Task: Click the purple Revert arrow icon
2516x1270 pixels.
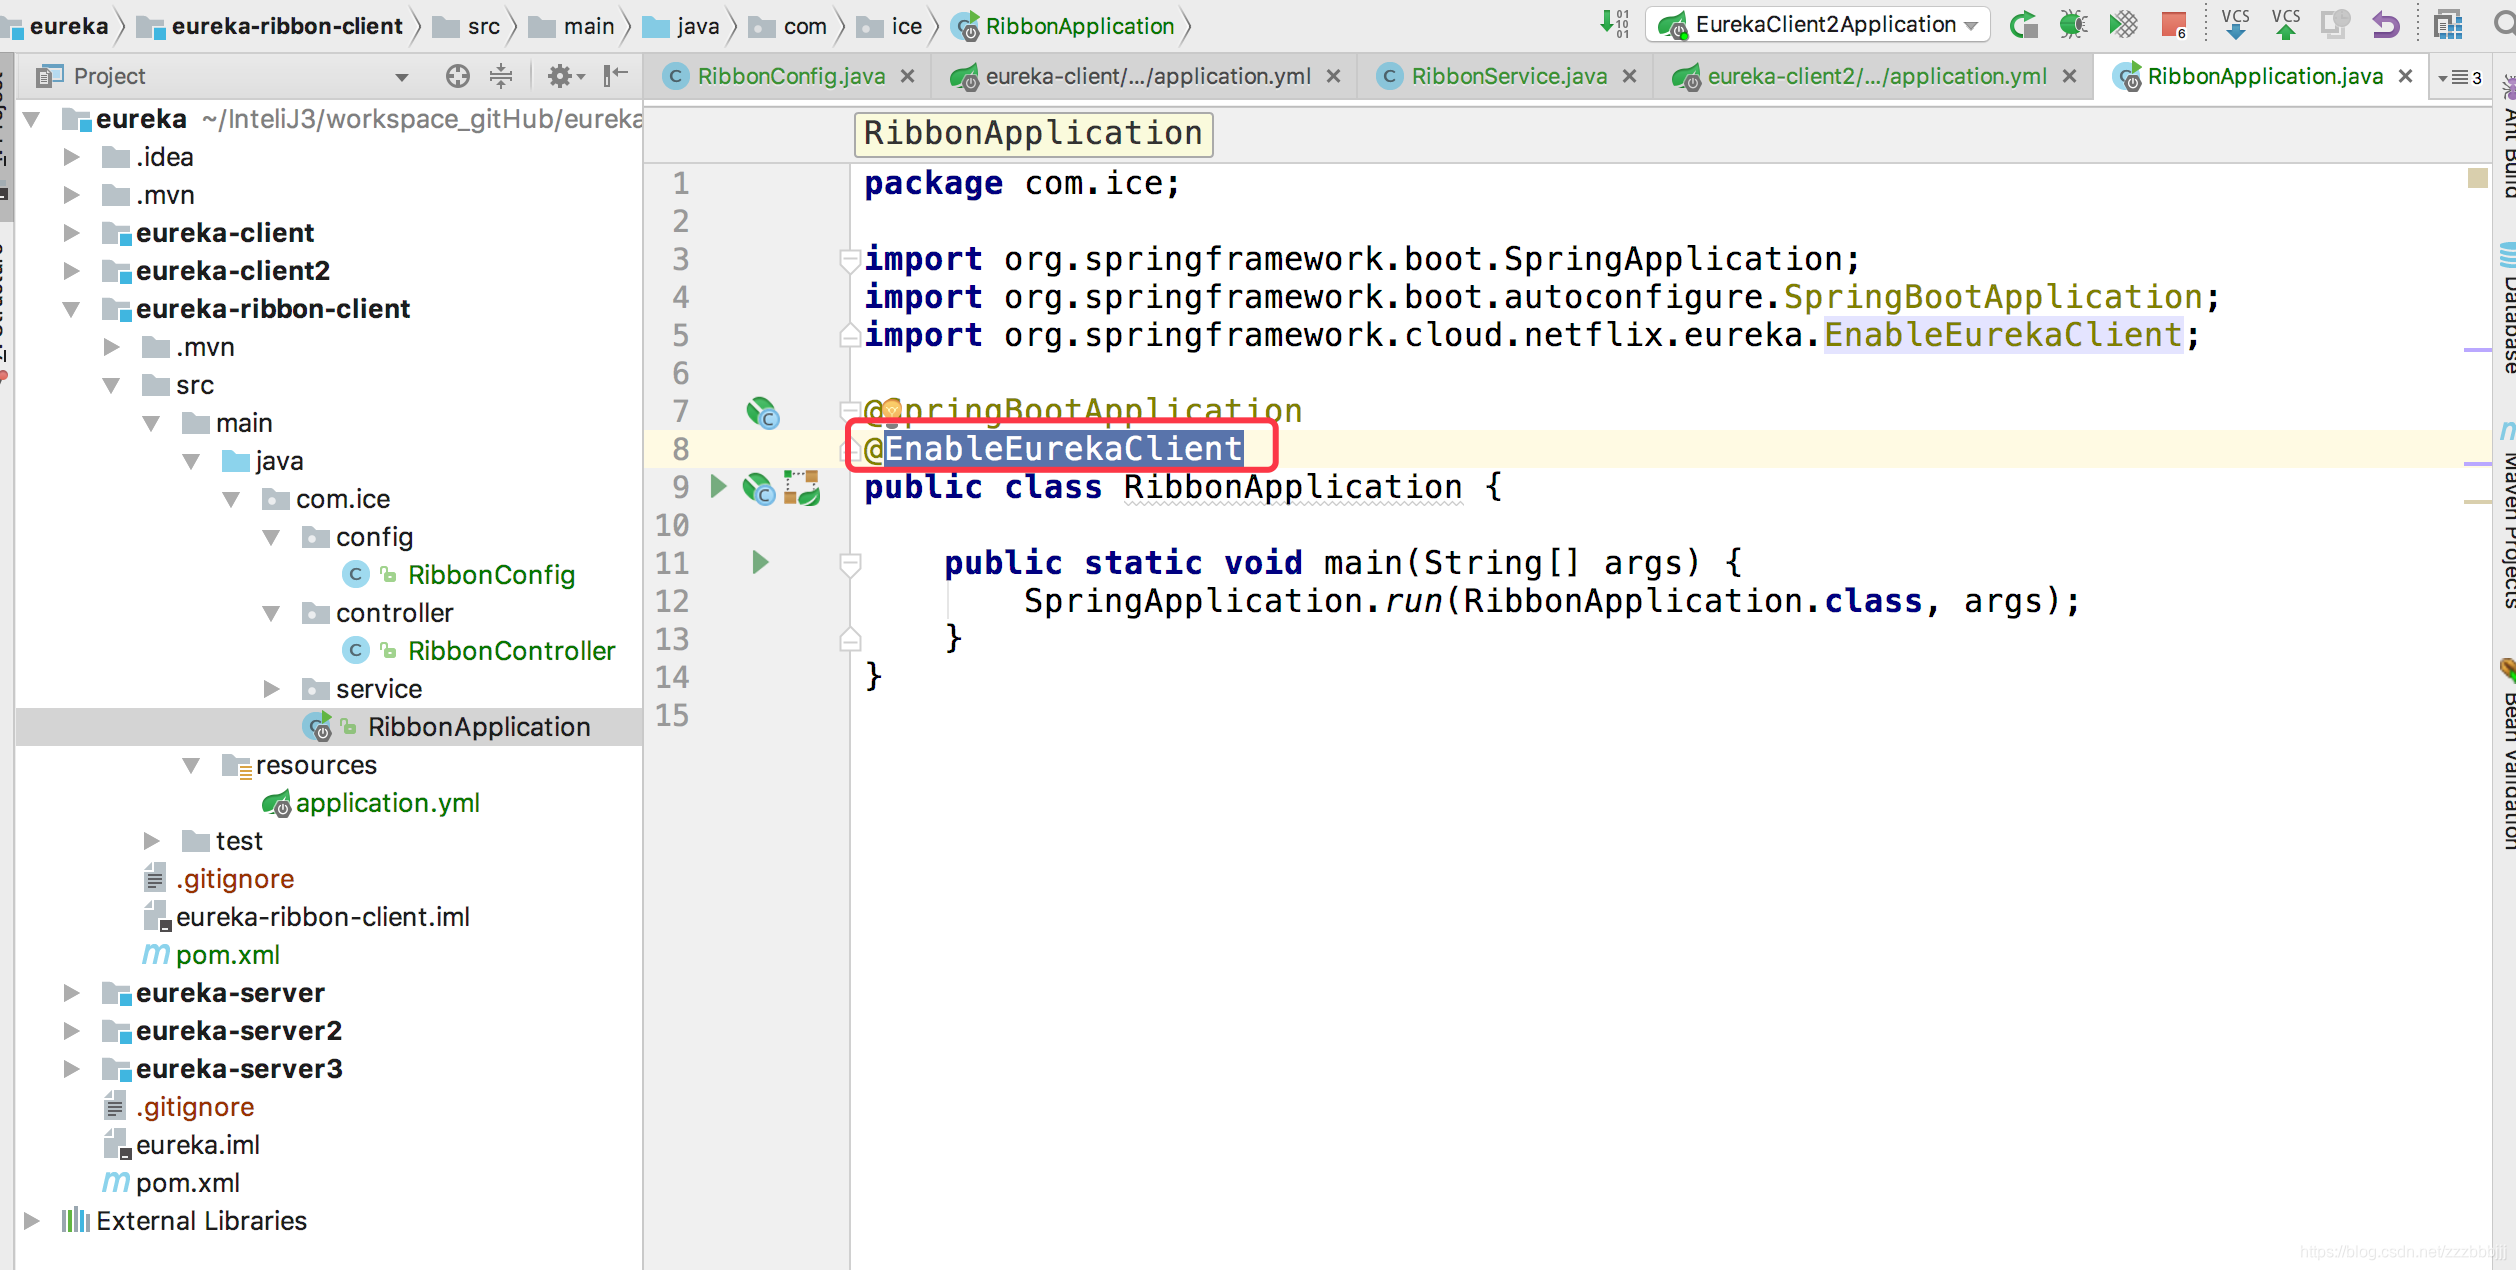Action: pyautogui.click(x=2386, y=25)
